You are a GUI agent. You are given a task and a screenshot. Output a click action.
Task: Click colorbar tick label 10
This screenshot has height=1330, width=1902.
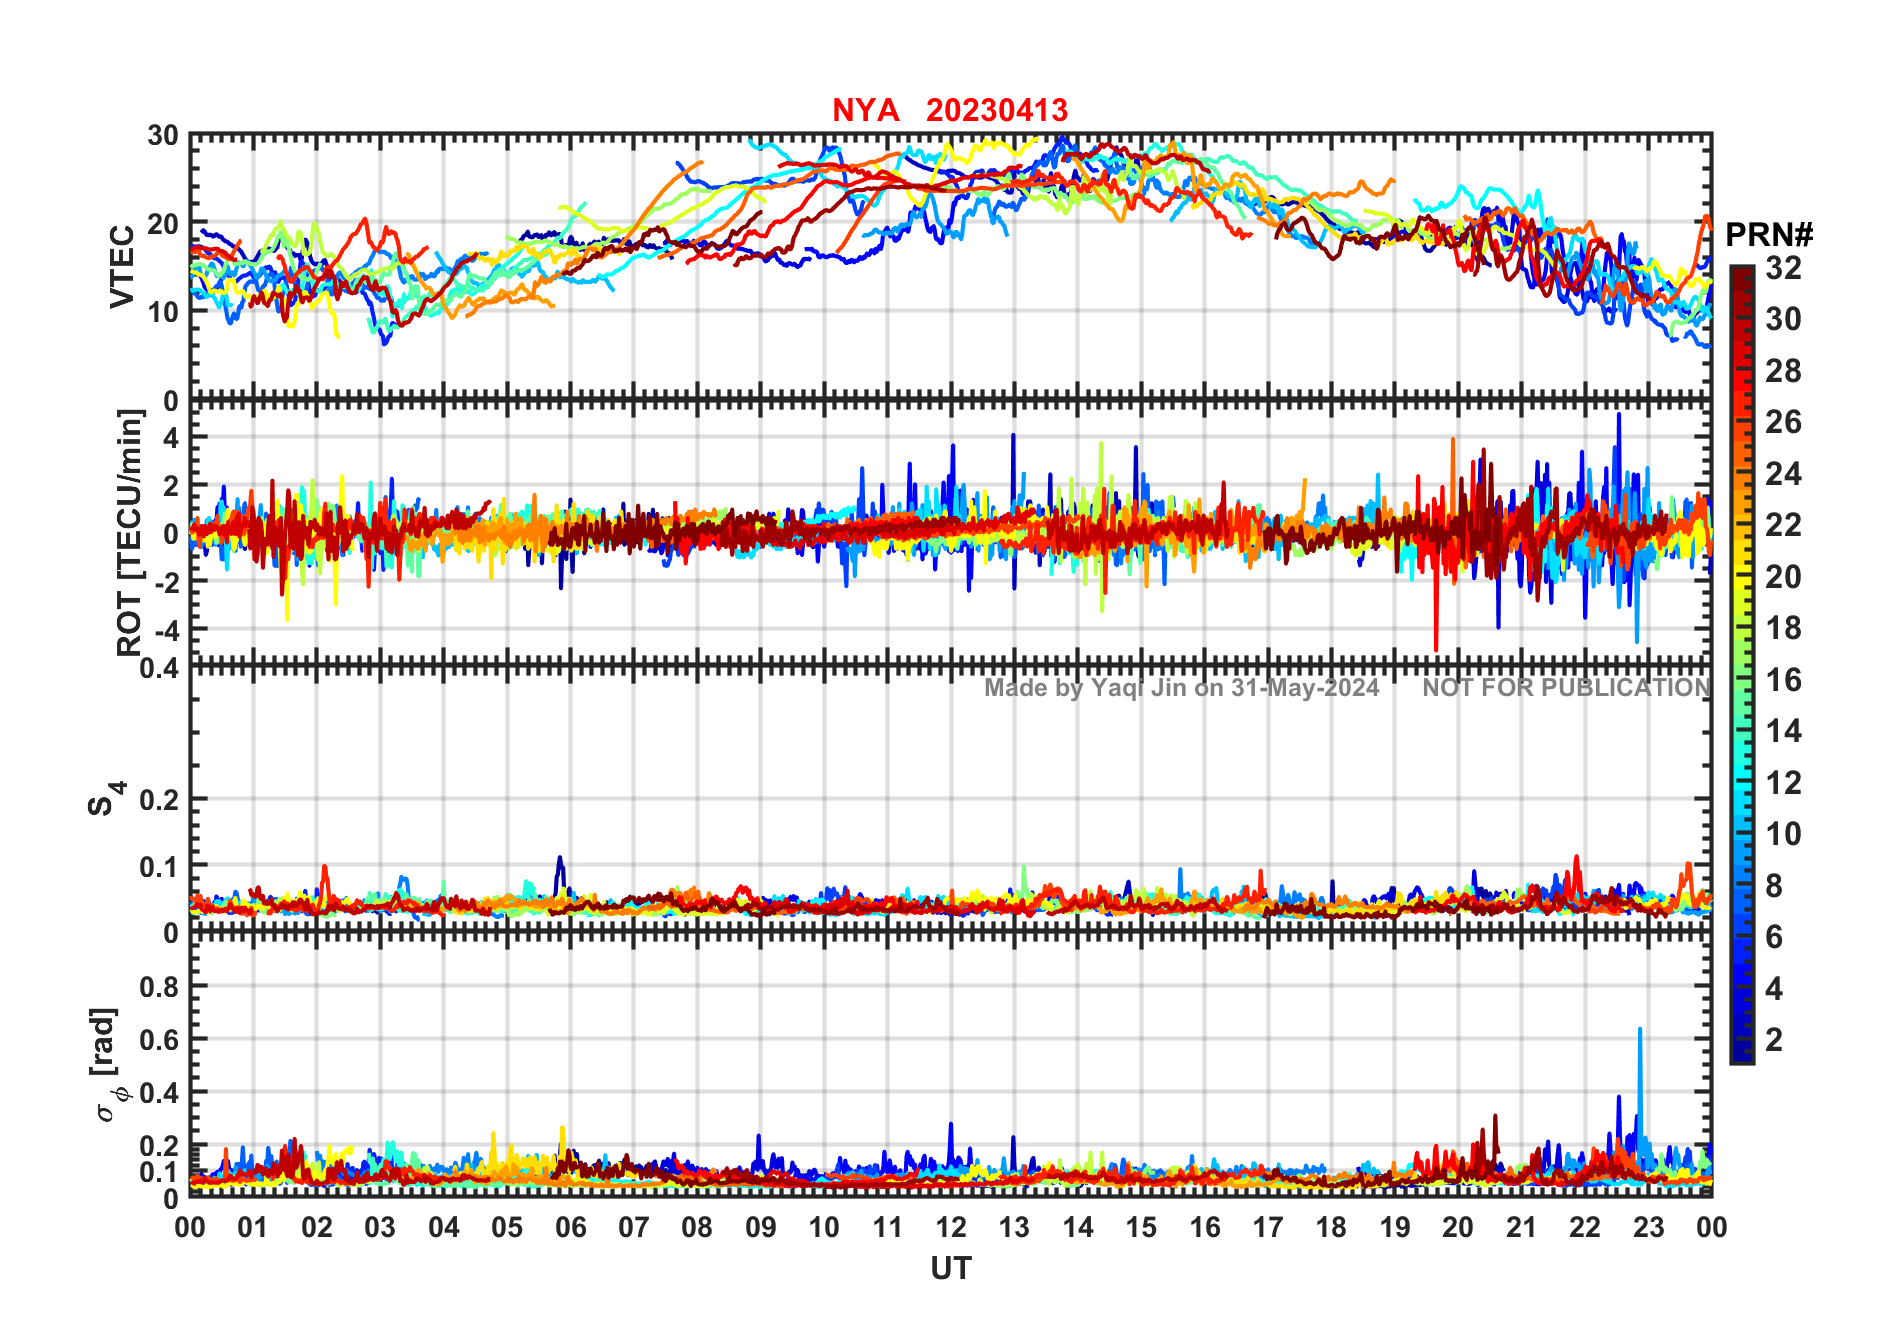(1783, 834)
